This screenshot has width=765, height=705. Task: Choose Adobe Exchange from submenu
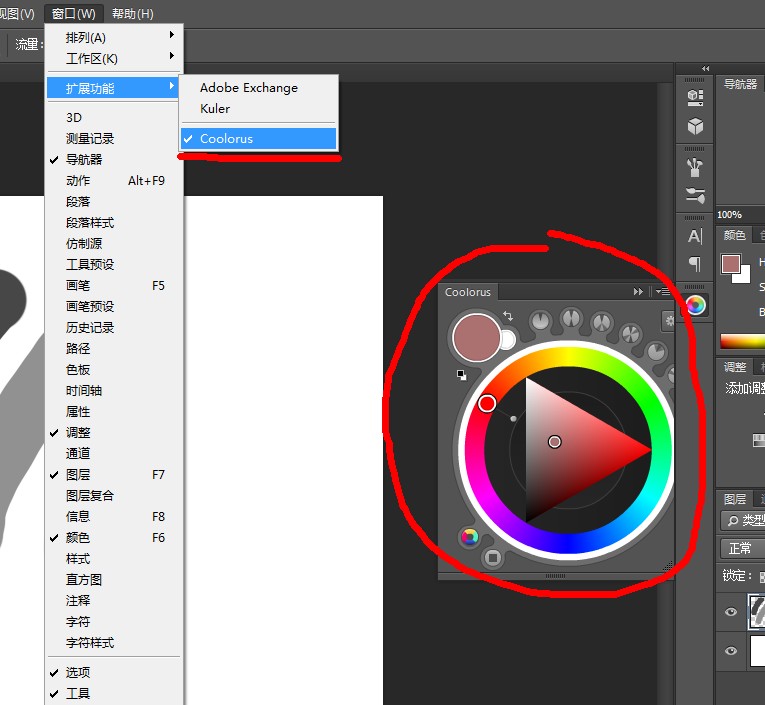259,88
